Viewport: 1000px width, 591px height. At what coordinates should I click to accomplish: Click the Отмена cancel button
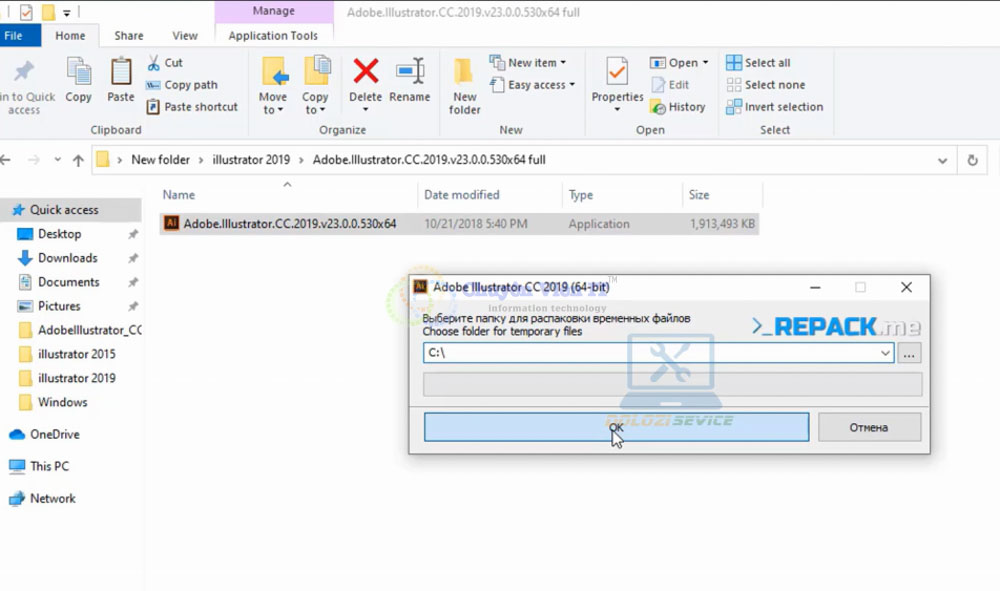(x=868, y=427)
